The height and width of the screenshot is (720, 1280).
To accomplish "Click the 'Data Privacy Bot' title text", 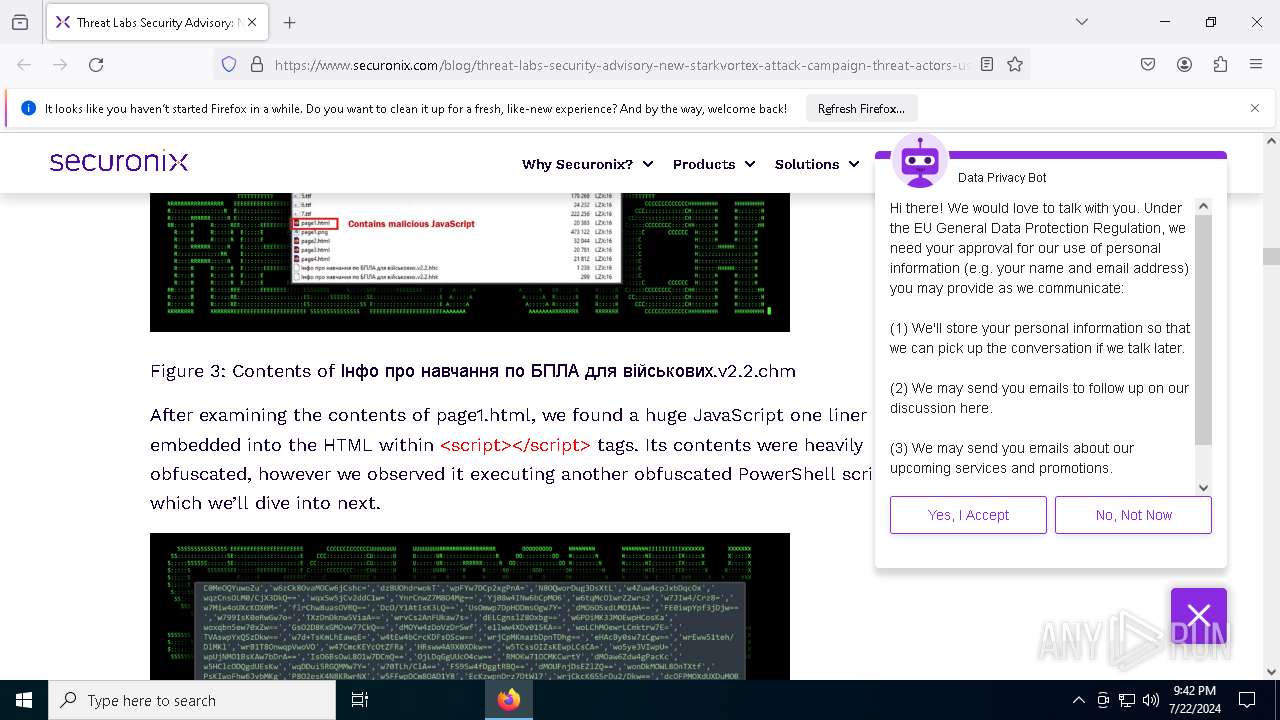I will click(x=1002, y=177).
